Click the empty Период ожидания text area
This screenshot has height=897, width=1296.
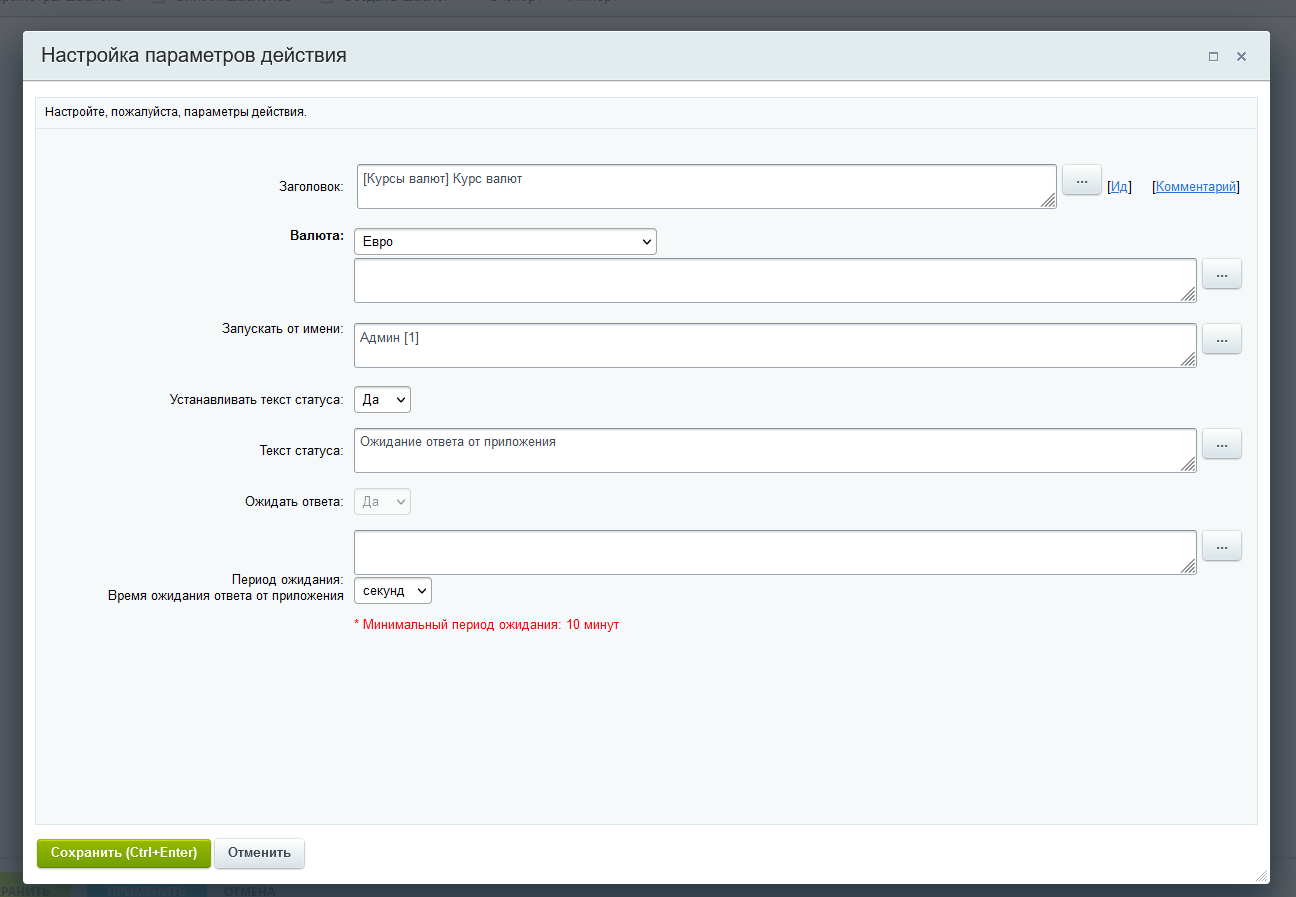[x=774, y=552]
